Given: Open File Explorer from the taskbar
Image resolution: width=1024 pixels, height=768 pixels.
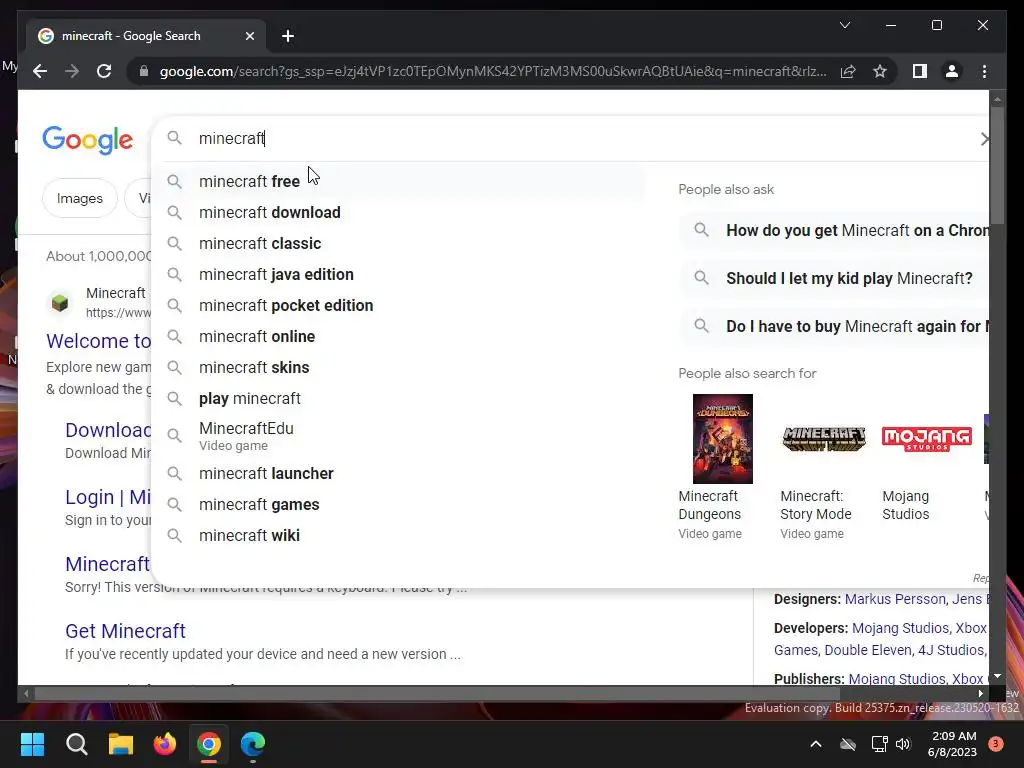Looking at the screenshot, I should pos(121,744).
